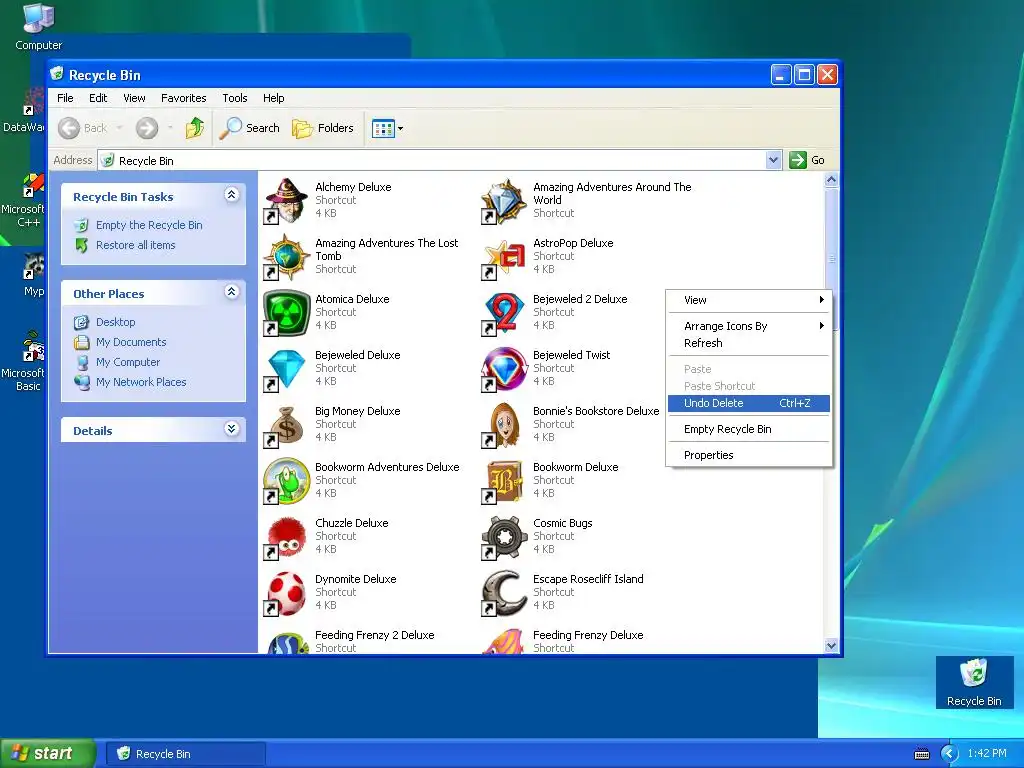Open the File menu
The image size is (1024, 768).
pos(65,98)
